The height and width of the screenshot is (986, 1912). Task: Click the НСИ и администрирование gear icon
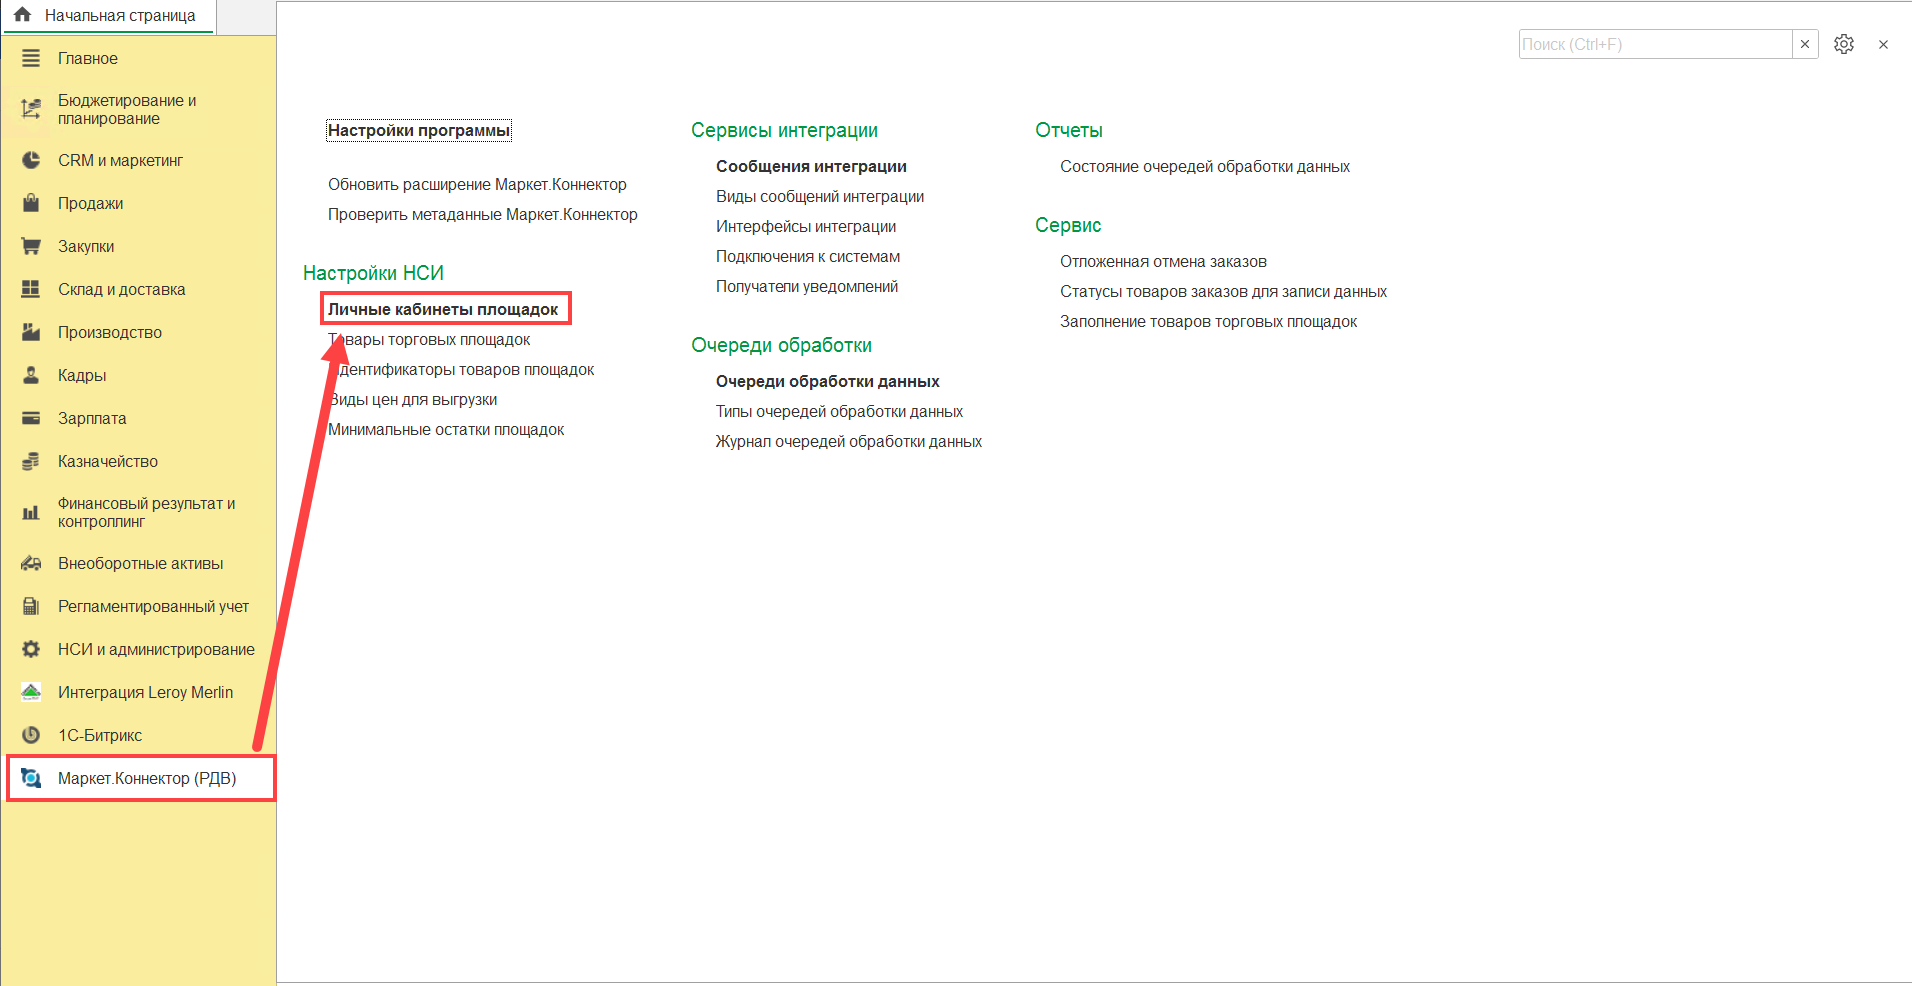31,649
